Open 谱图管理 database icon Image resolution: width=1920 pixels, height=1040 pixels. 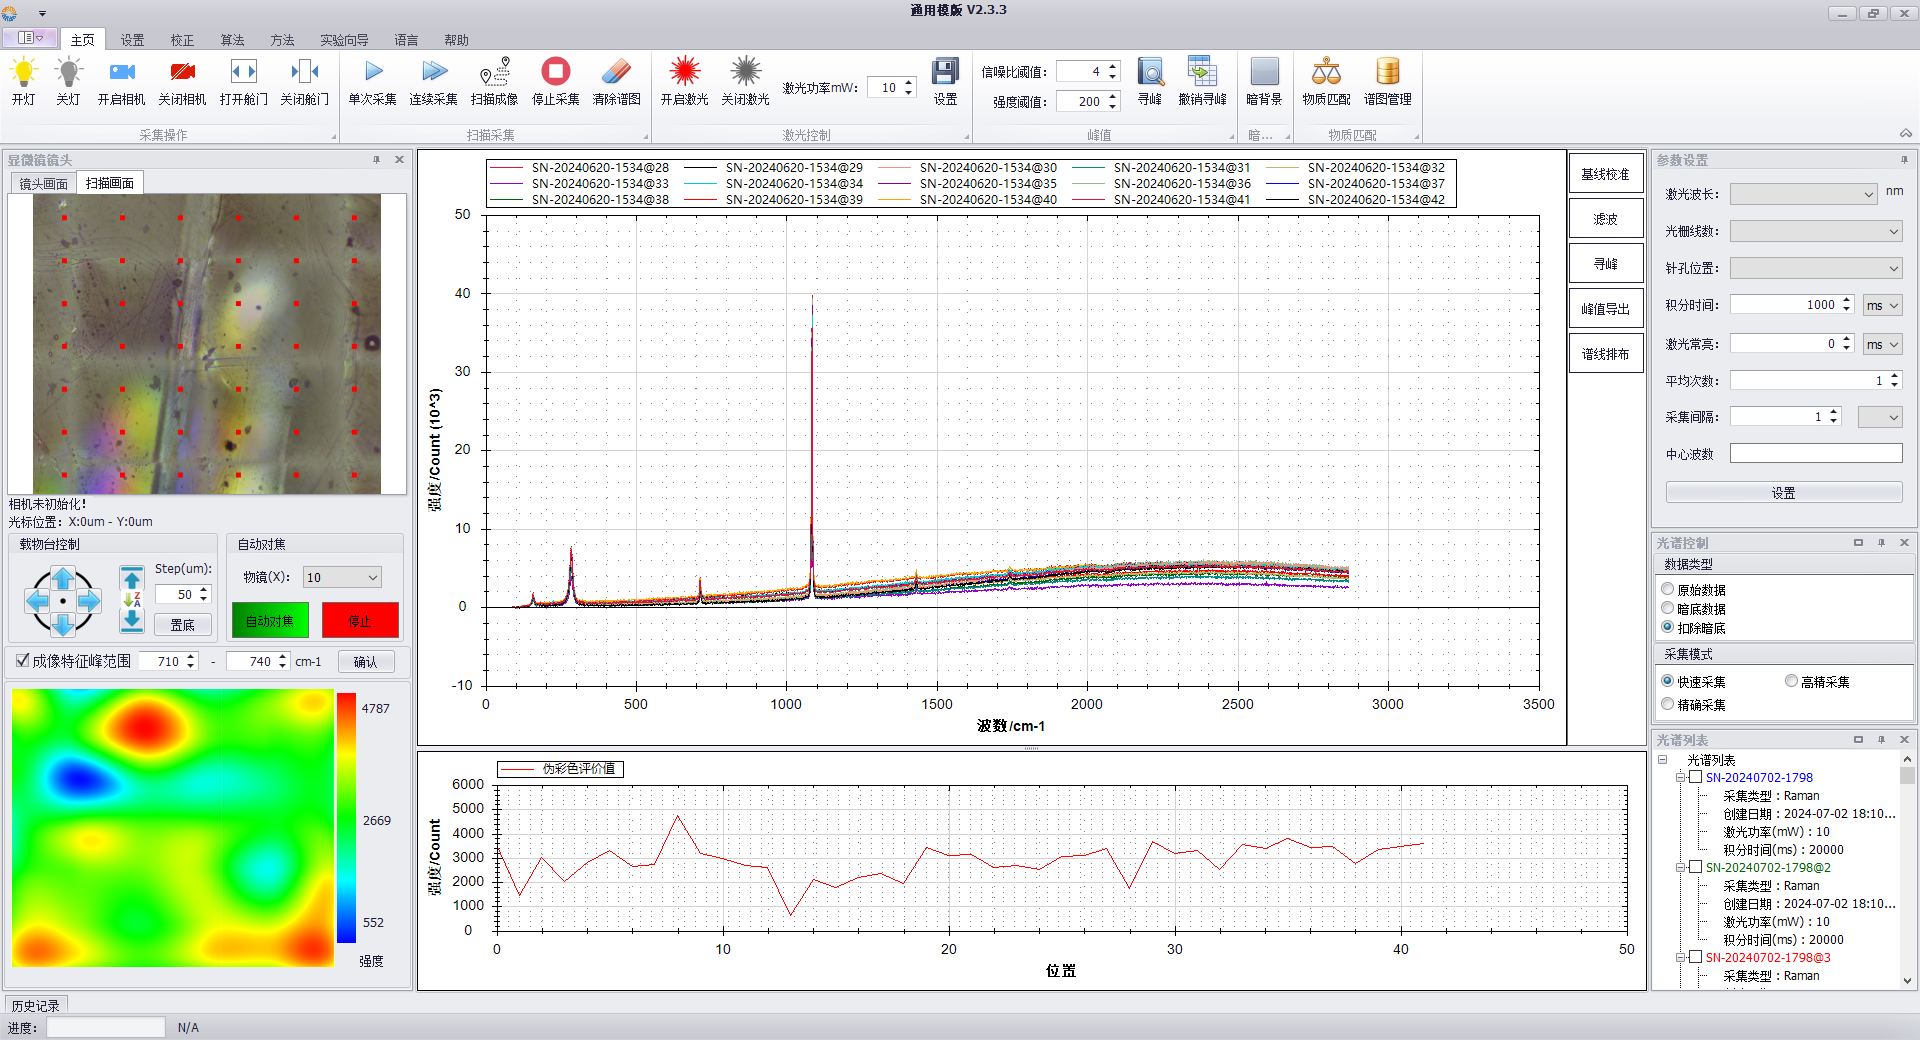(1387, 73)
